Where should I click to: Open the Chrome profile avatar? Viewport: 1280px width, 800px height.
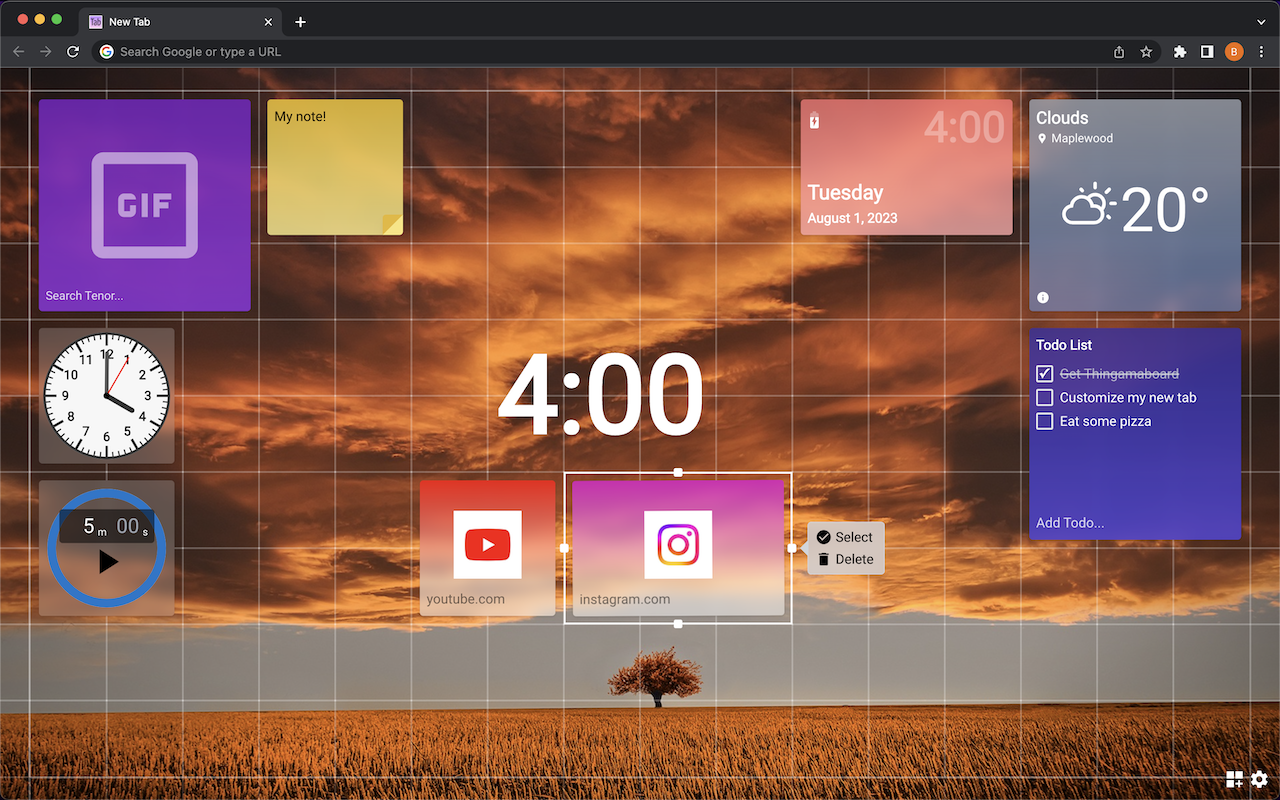1234,52
